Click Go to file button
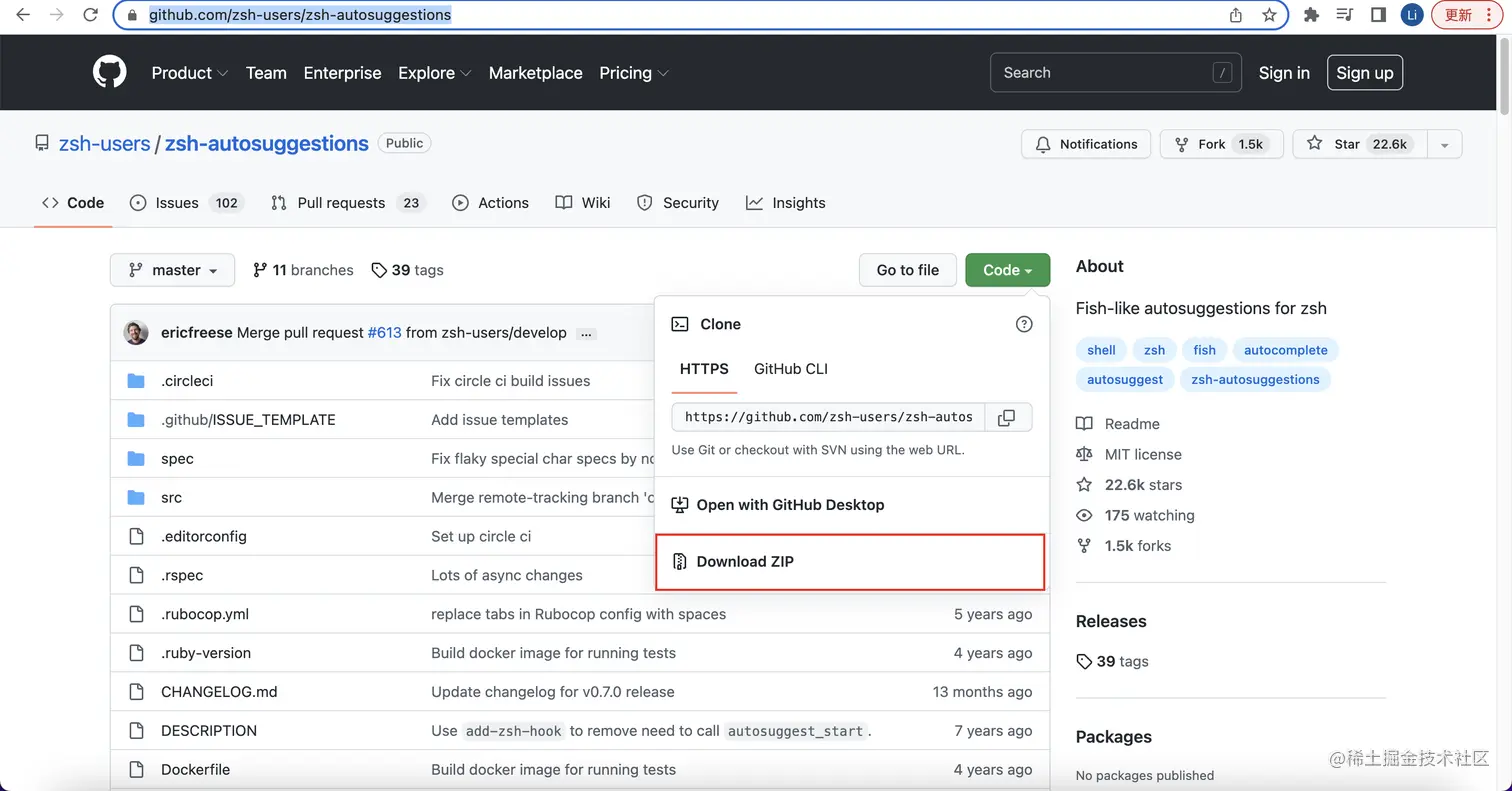This screenshot has height=791, width=1512. tap(908, 270)
